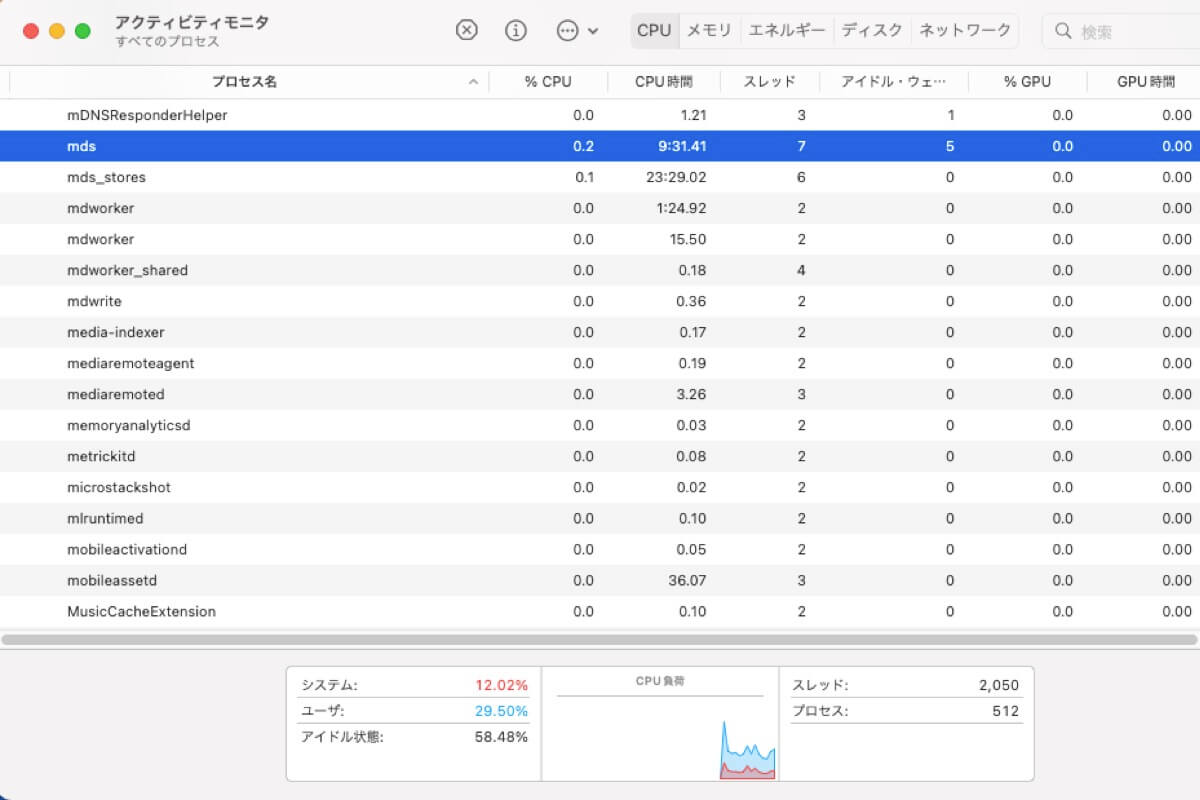Open the chevron dropdown beside the ellipsis icon
The width and height of the screenshot is (1200, 800).
[591, 31]
